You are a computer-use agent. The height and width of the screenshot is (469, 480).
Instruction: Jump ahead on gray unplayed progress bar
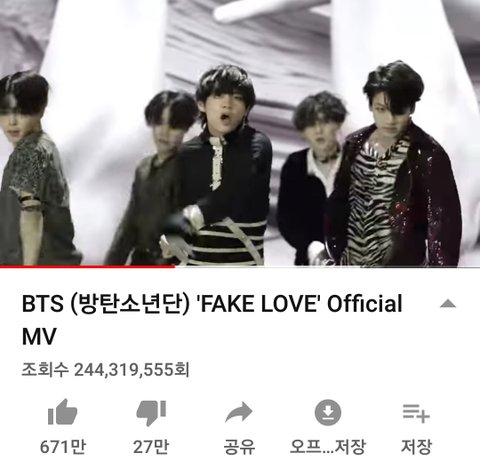[327, 266]
